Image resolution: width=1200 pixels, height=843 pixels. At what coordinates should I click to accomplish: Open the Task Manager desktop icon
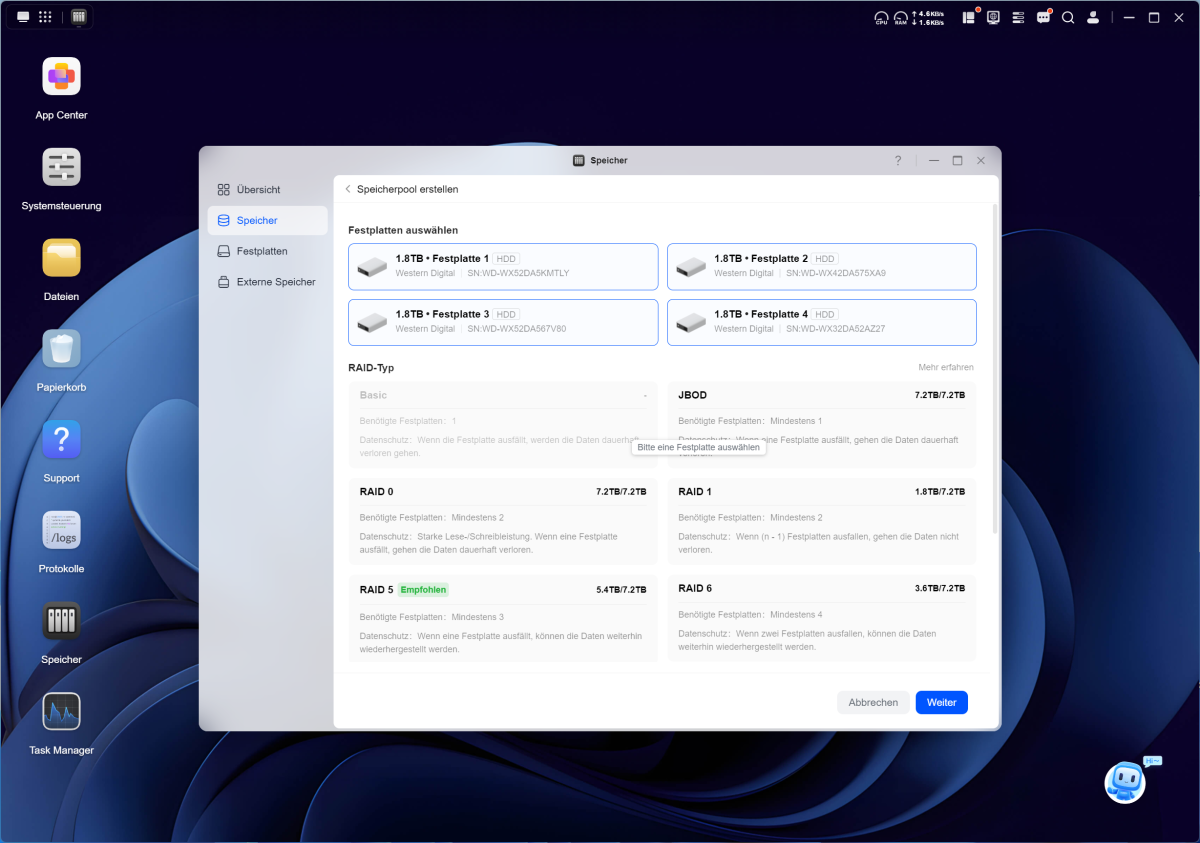coord(61,712)
